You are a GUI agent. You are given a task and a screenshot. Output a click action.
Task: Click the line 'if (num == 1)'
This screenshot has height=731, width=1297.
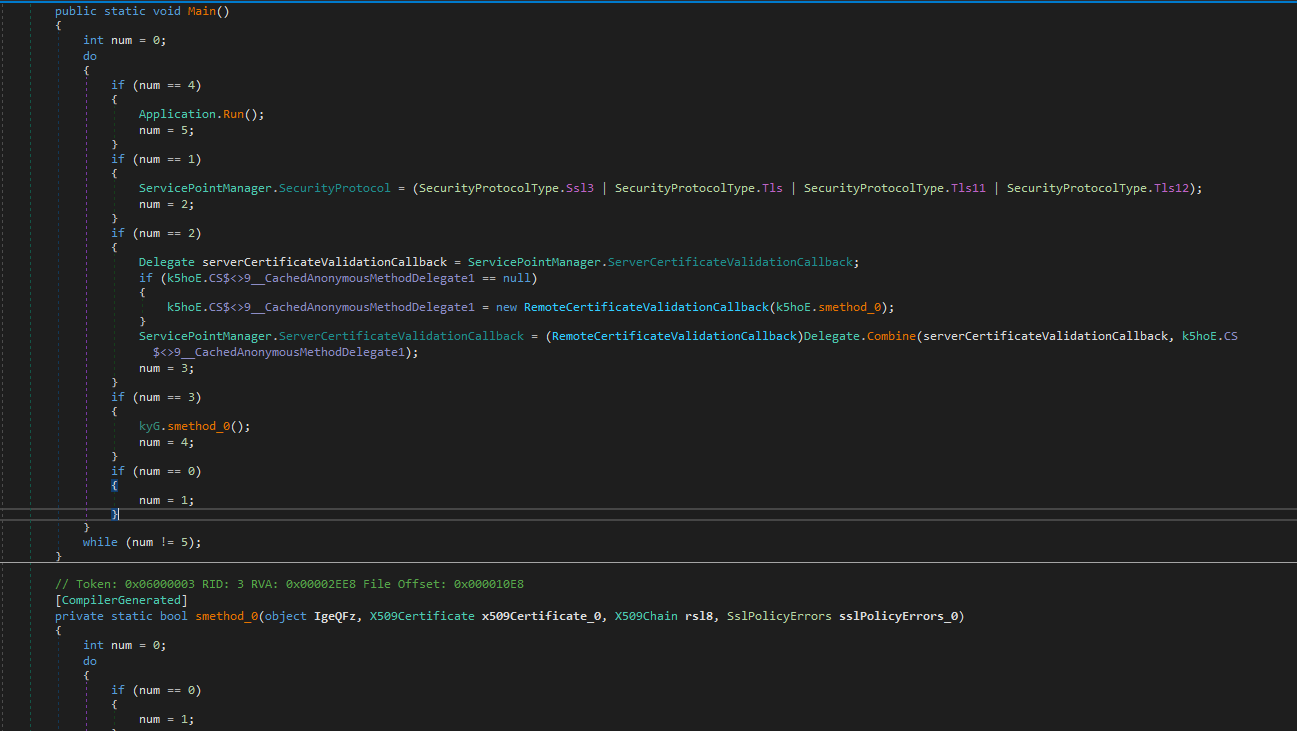[156, 159]
